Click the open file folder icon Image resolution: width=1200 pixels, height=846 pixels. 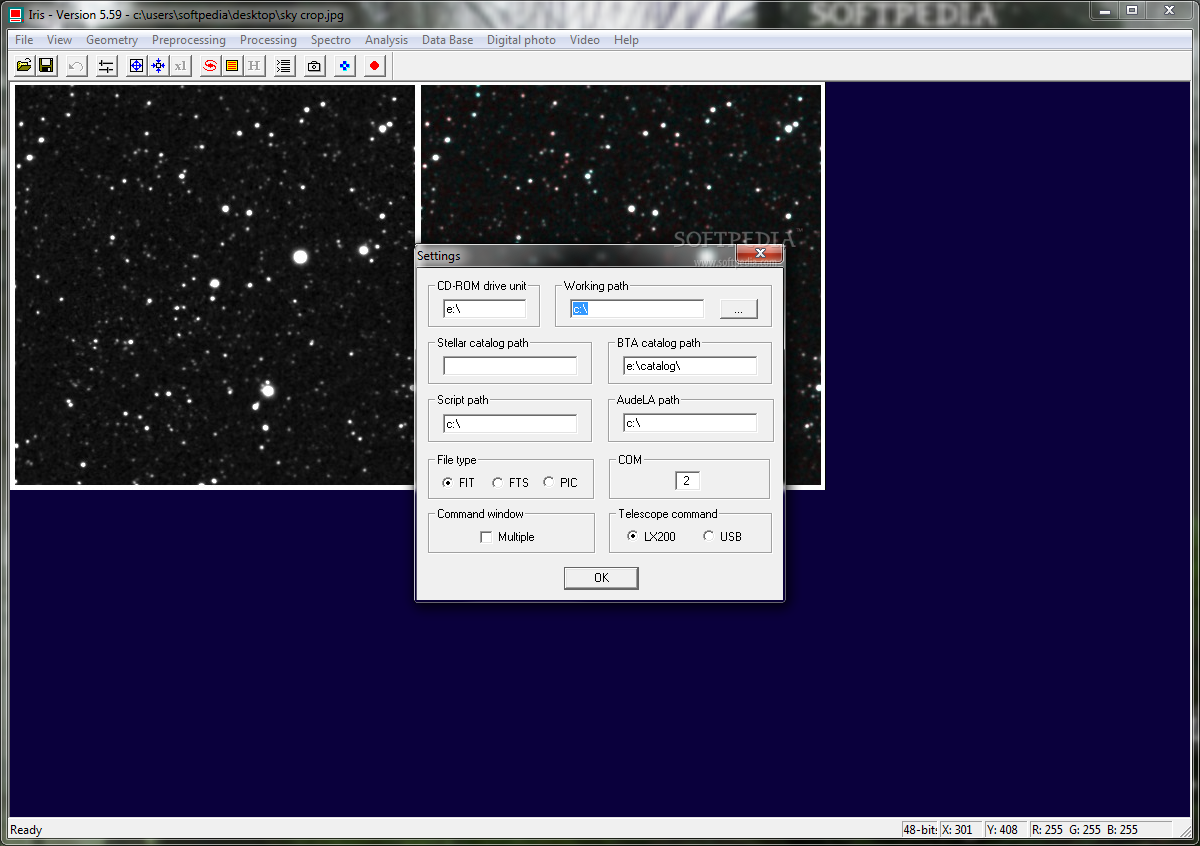click(x=25, y=66)
